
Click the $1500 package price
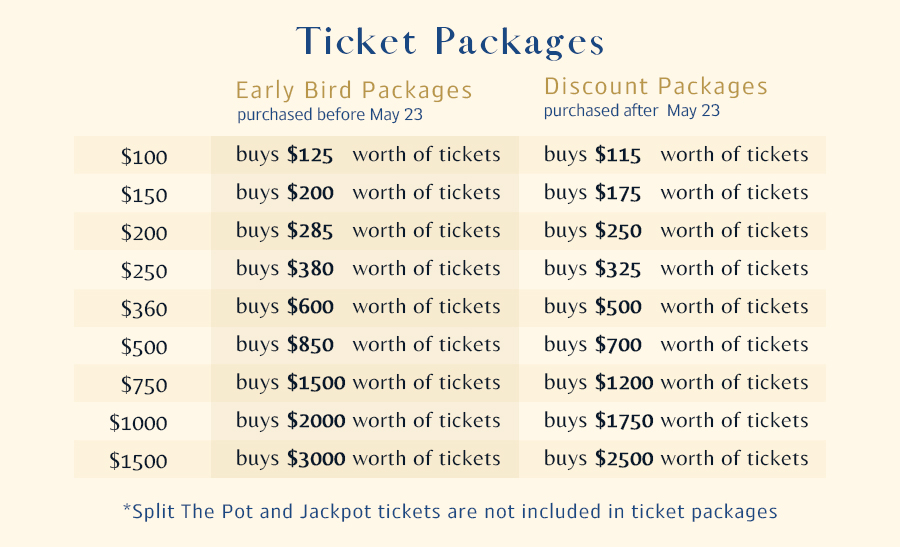pos(138,461)
